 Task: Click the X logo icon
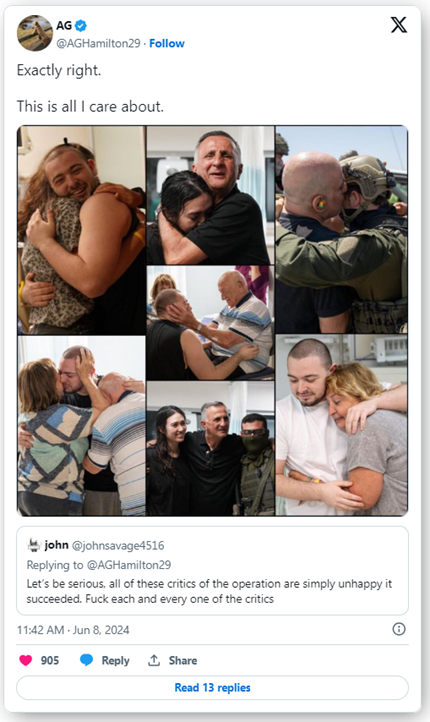pyautogui.click(x=399, y=25)
